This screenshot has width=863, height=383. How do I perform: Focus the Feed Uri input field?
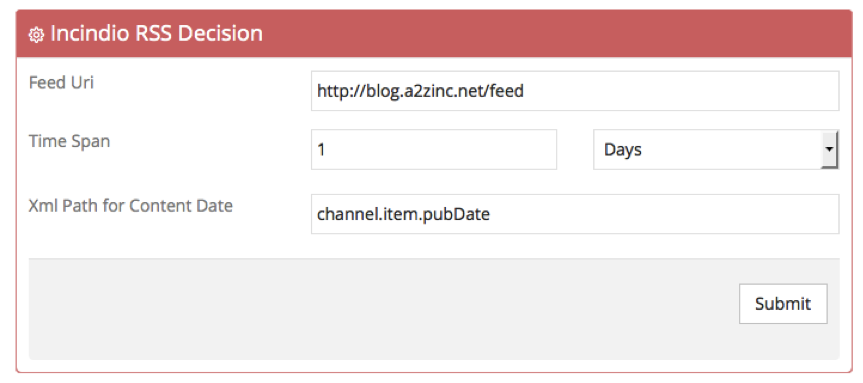[x=575, y=91]
